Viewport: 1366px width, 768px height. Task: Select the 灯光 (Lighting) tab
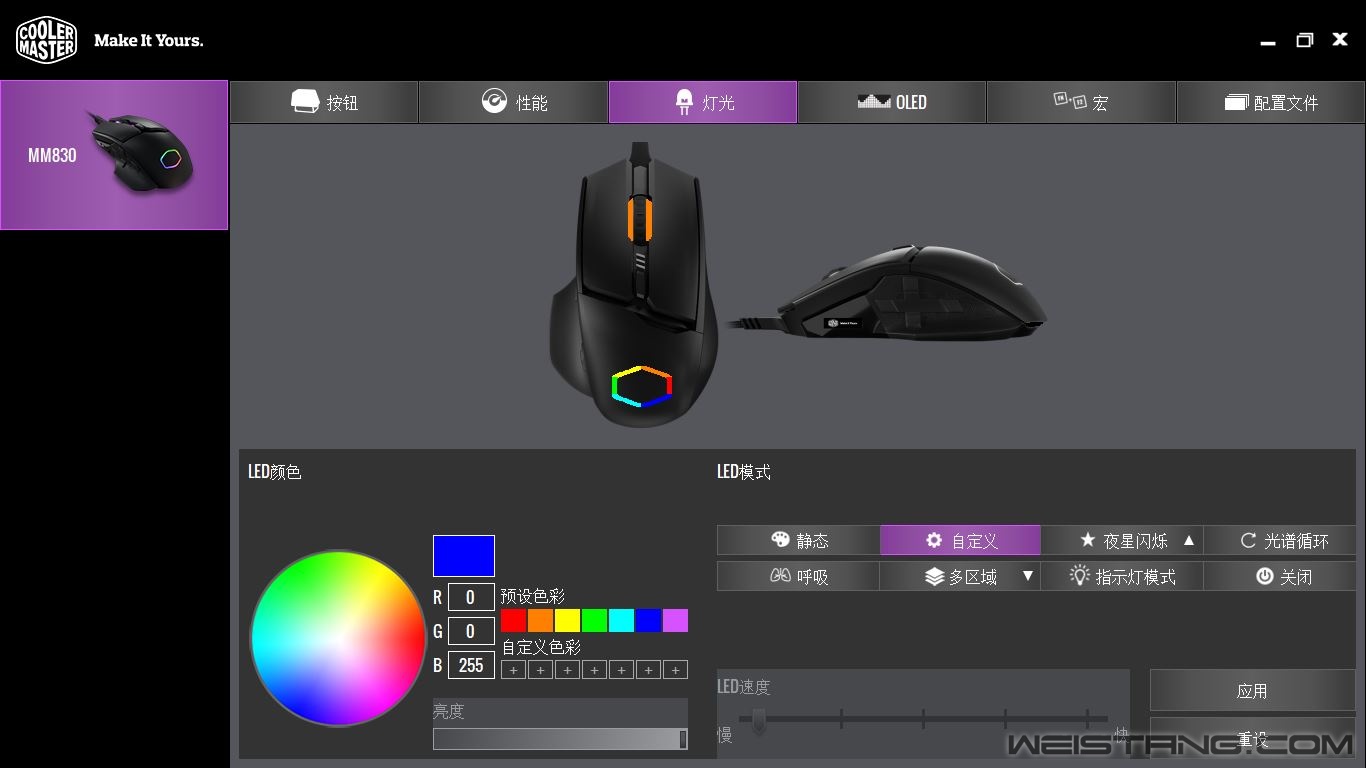703,102
